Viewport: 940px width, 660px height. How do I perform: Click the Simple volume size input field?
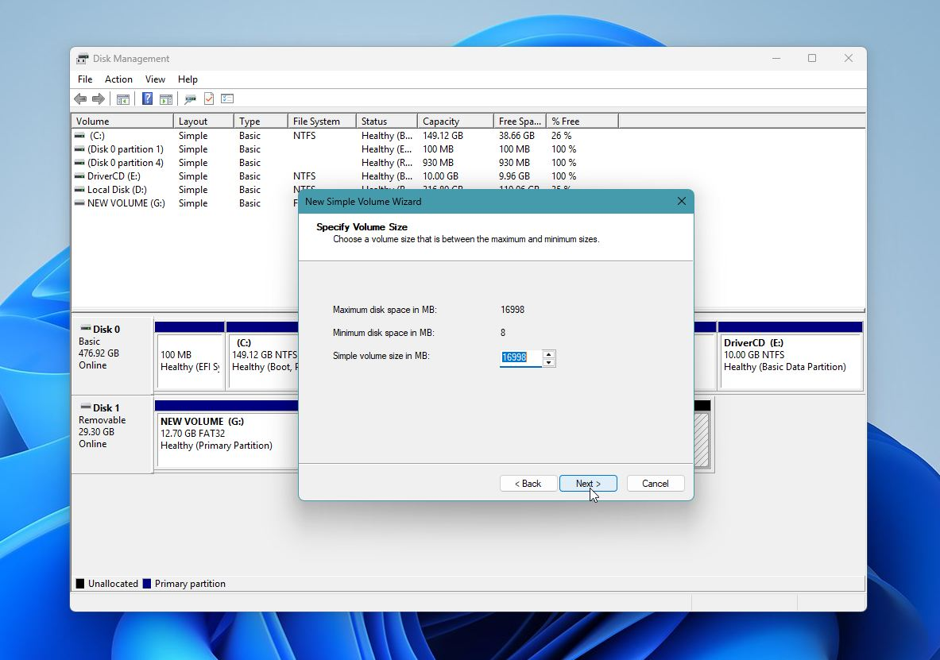[x=521, y=357]
